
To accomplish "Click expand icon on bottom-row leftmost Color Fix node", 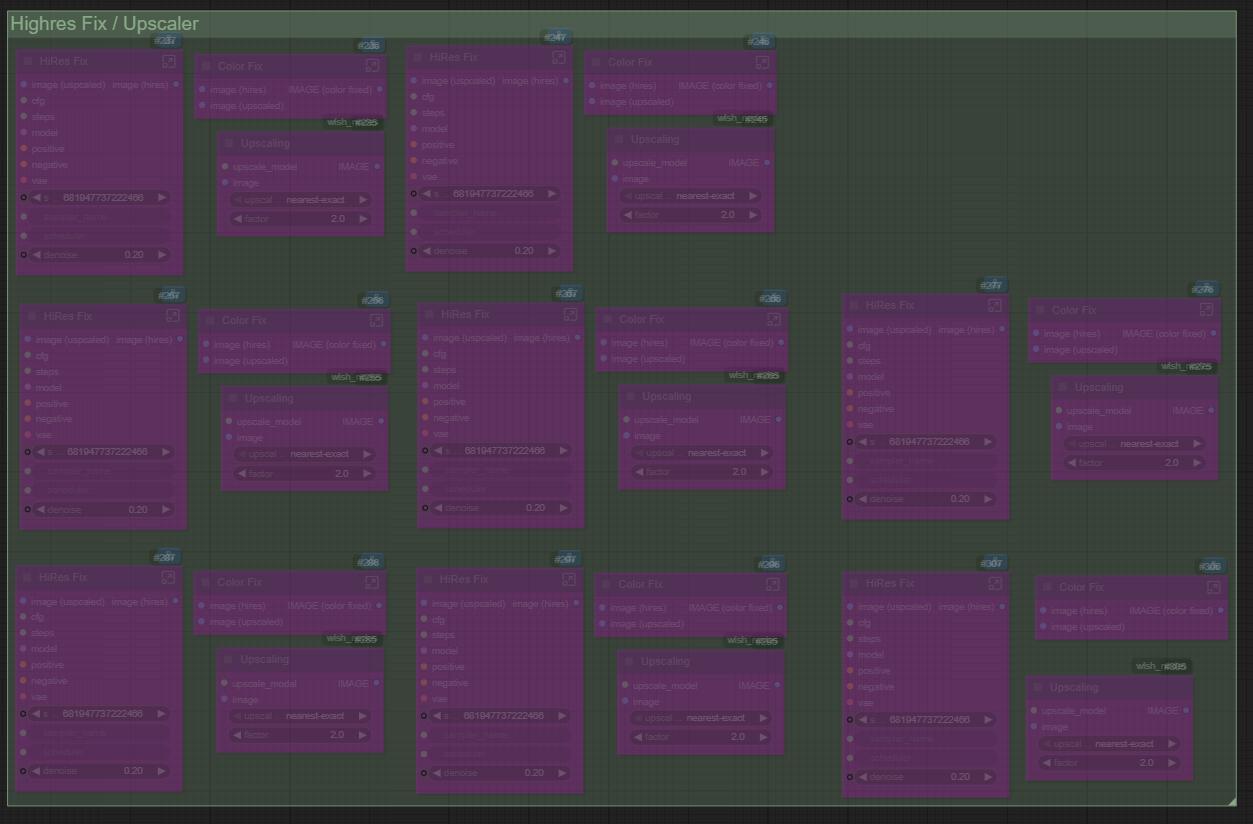I will click(x=371, y=582).
